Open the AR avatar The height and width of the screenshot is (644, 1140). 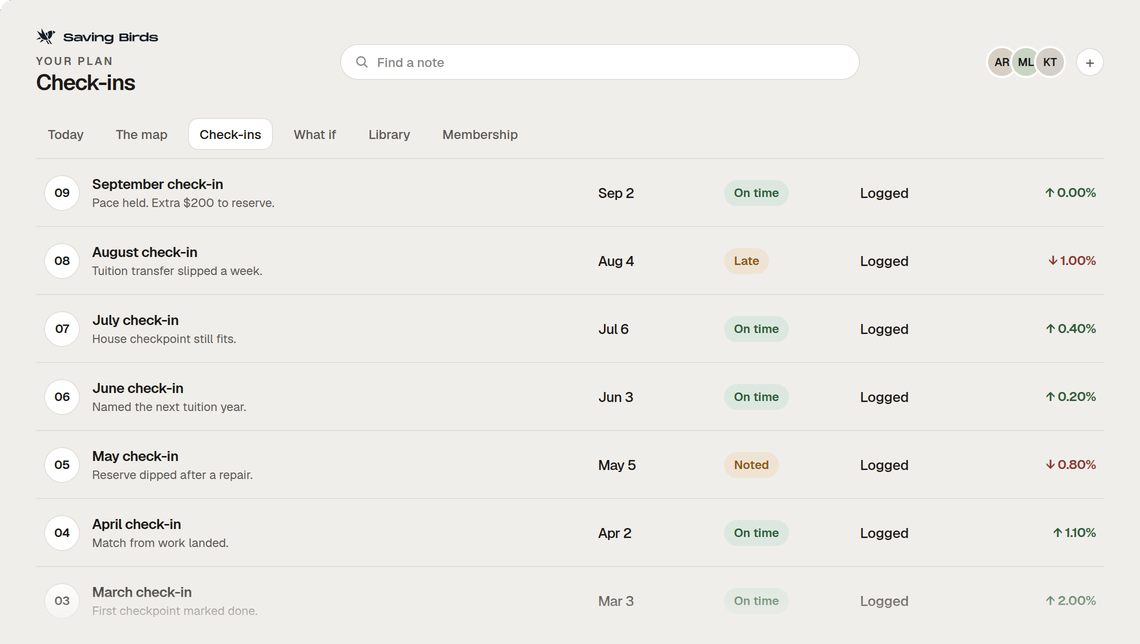click(1001, 63)
